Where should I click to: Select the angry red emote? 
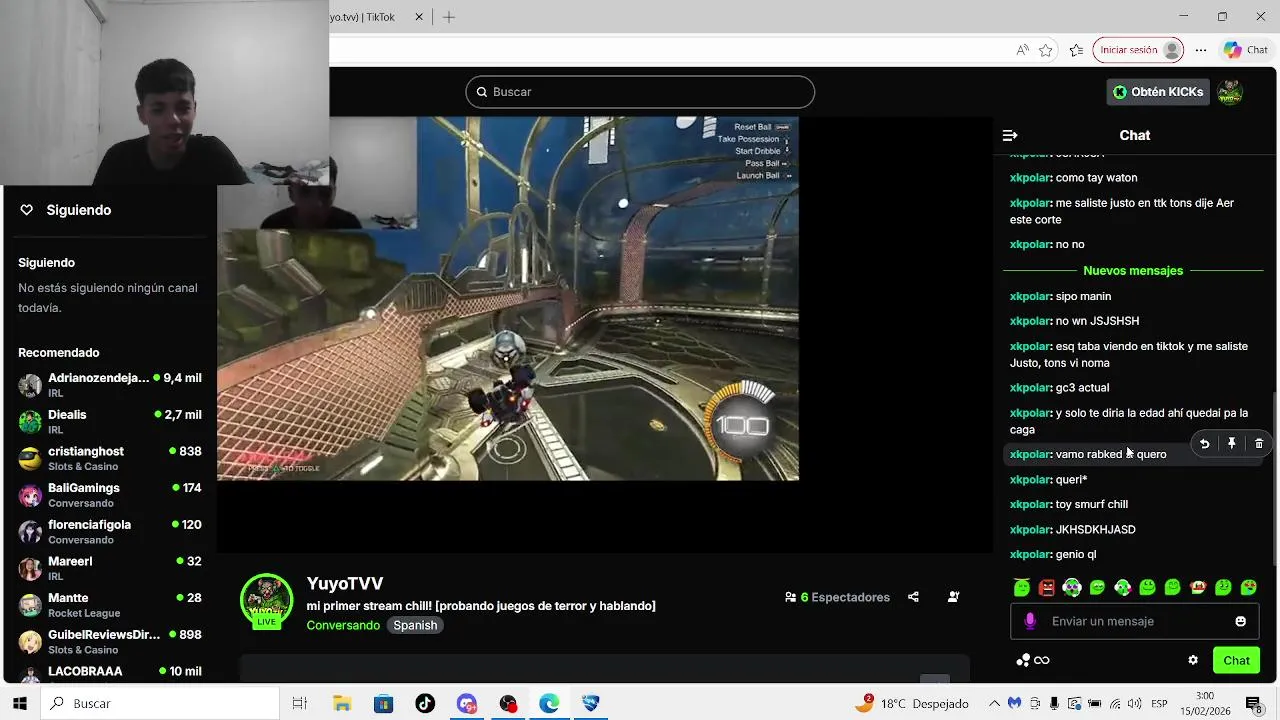[1047, 588]
